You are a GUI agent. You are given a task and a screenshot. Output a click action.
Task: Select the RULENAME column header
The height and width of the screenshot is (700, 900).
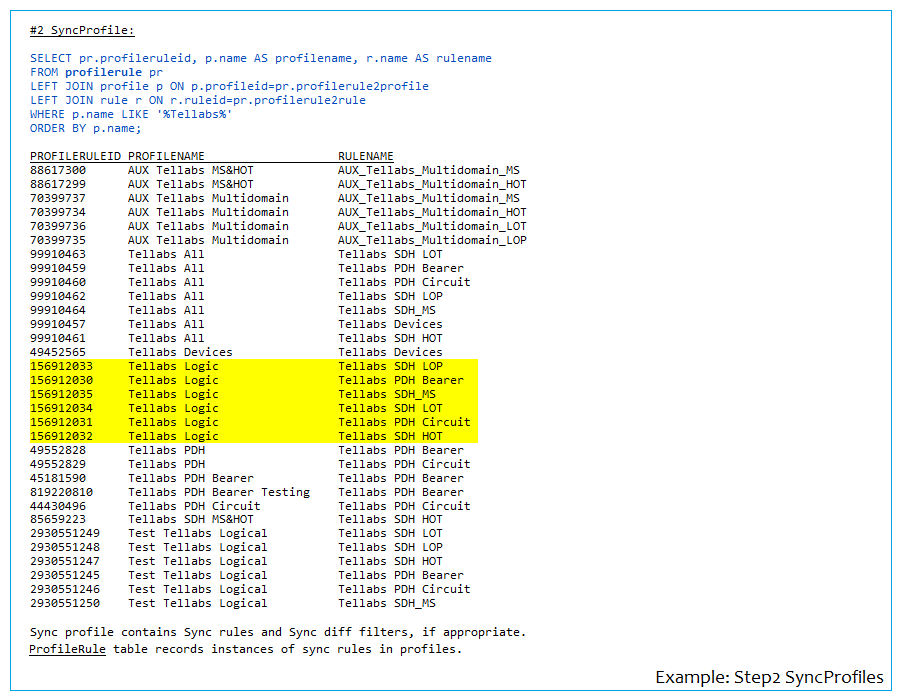click(365, 156)
